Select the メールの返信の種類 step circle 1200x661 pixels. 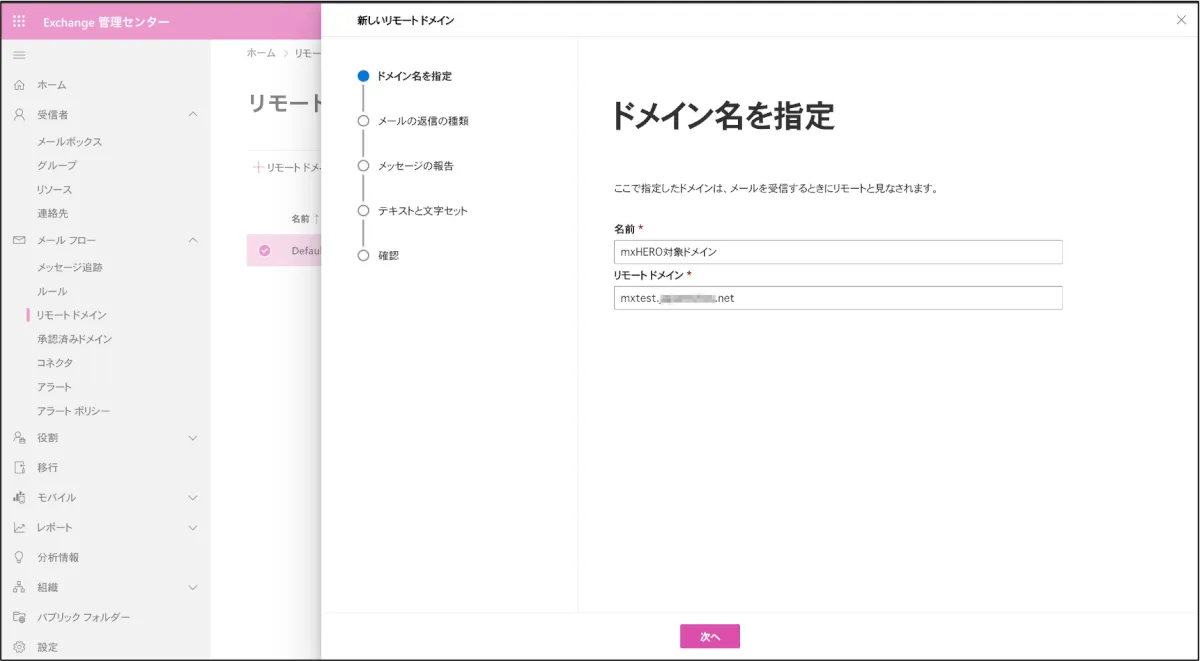click(363, 121)
